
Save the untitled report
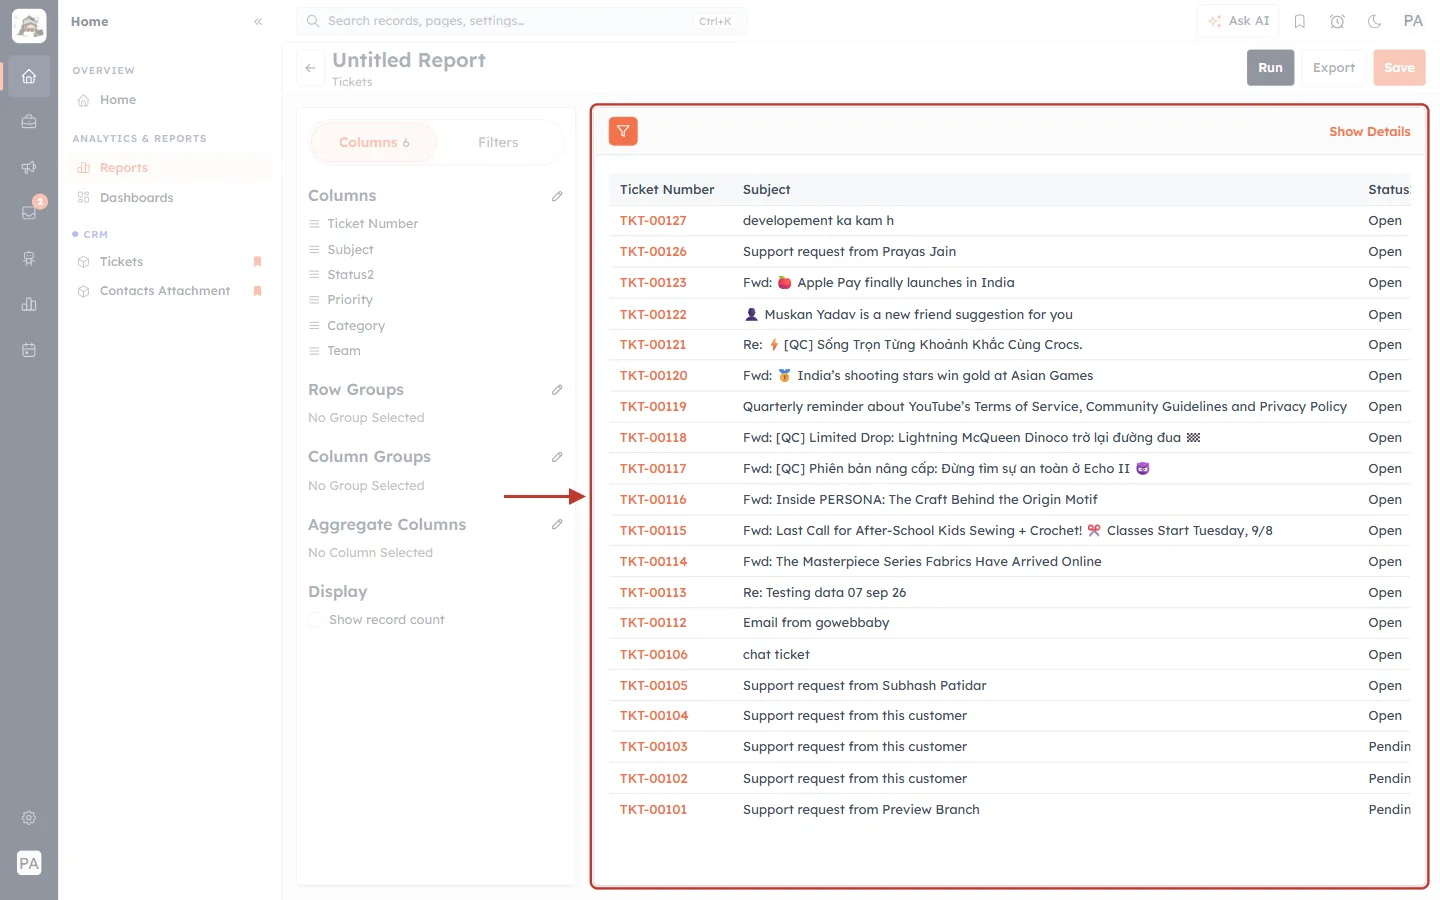[x=1399, y=68]
